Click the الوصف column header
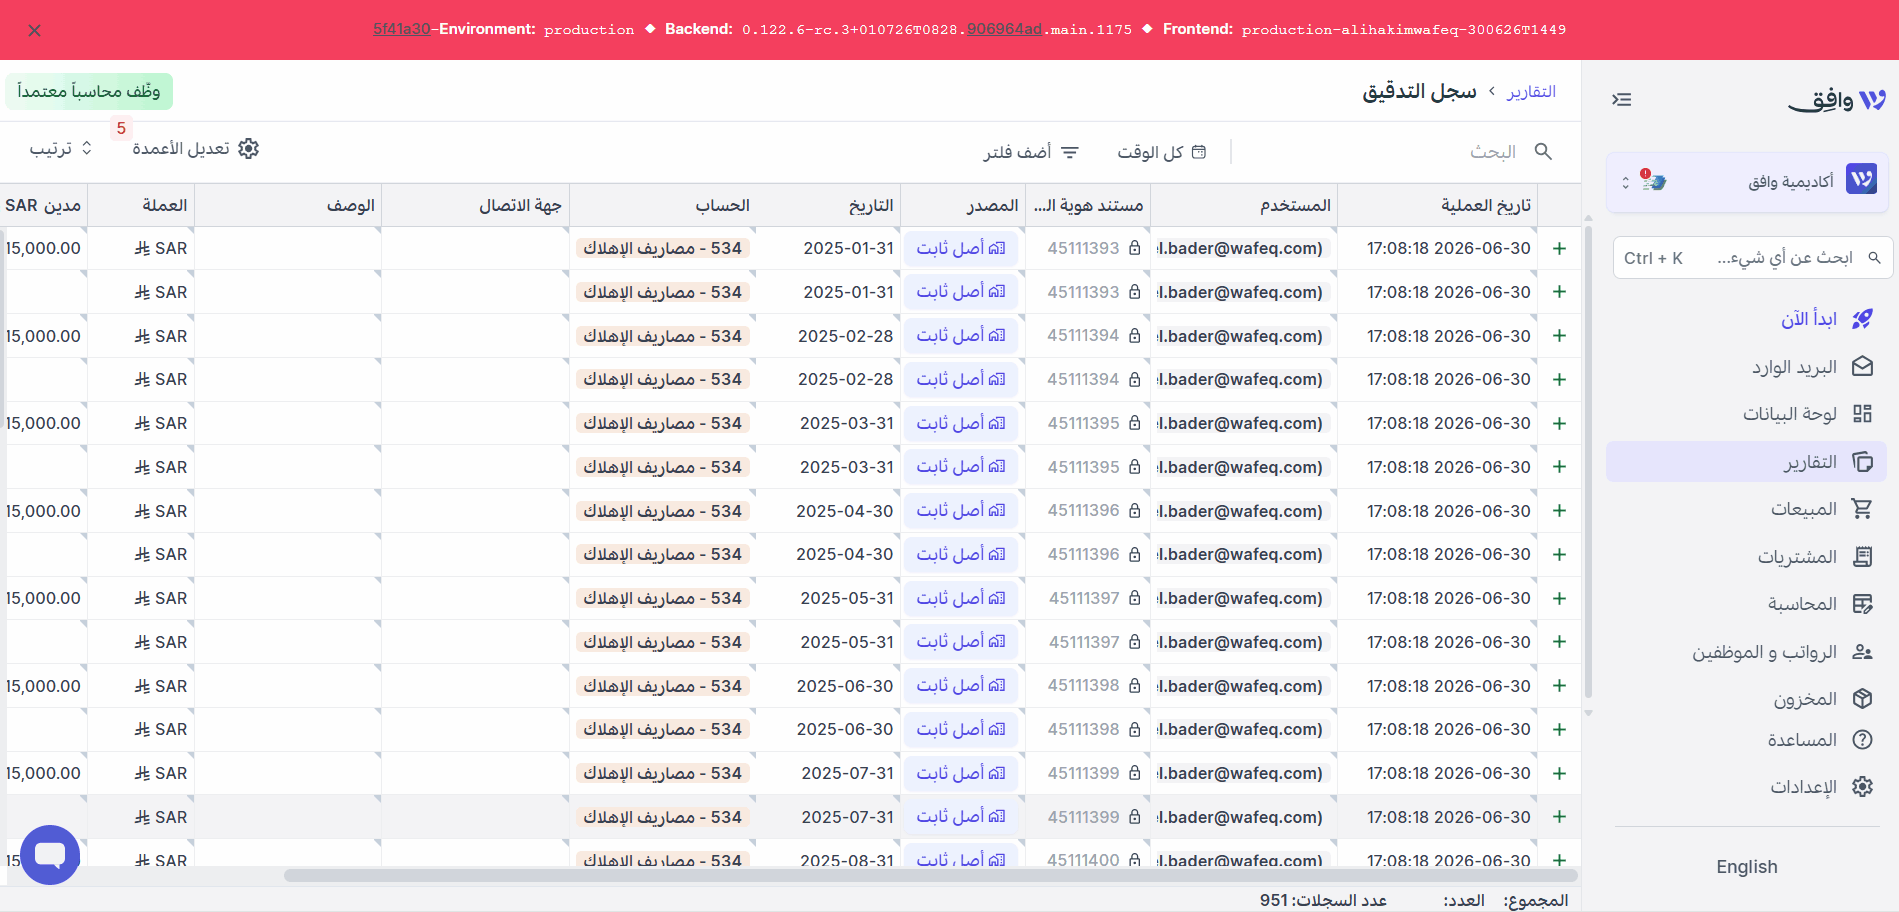Image resolution: width=1899 pixels, height=912 pixels. tap(288, 205)
